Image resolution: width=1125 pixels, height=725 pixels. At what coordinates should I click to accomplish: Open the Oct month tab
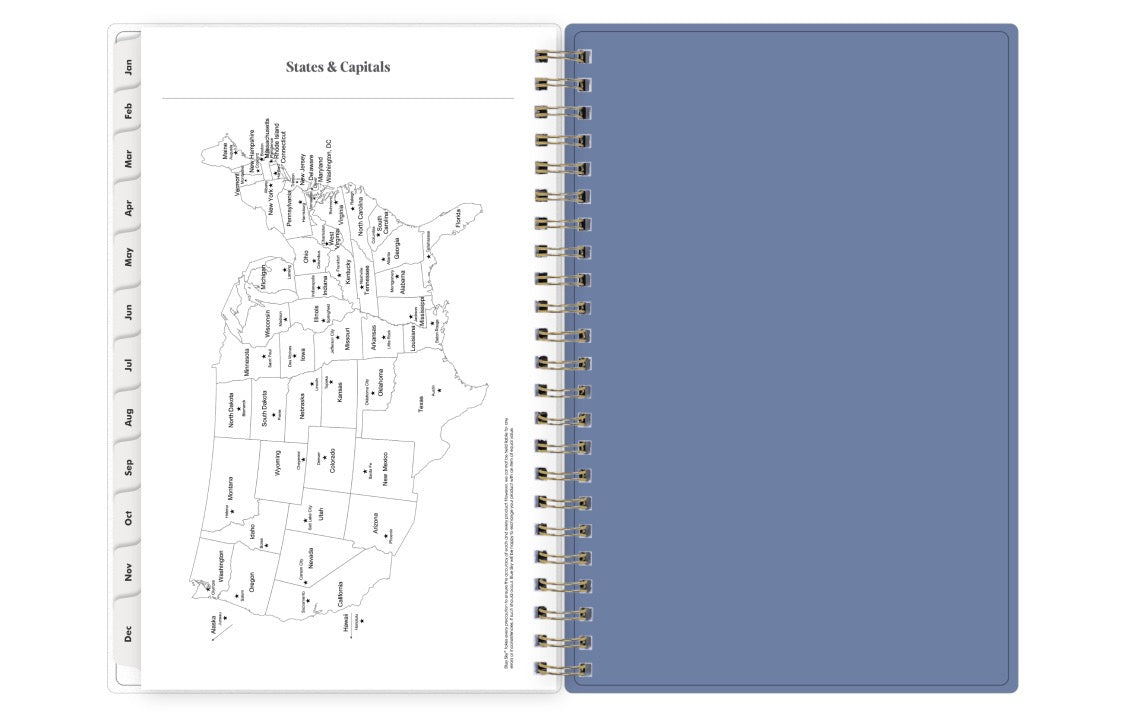128,518
